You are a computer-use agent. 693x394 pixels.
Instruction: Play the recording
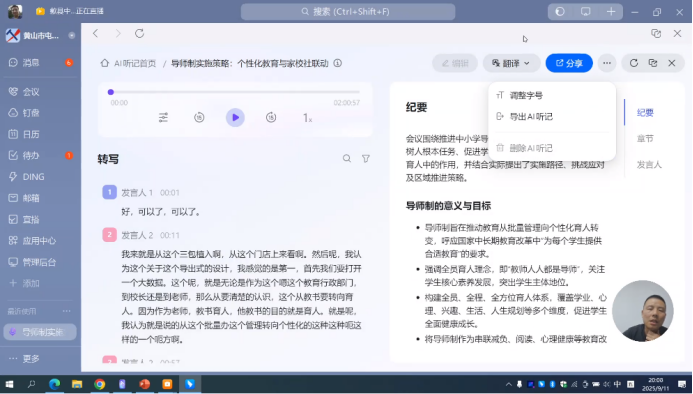click(x=235, y=118)
